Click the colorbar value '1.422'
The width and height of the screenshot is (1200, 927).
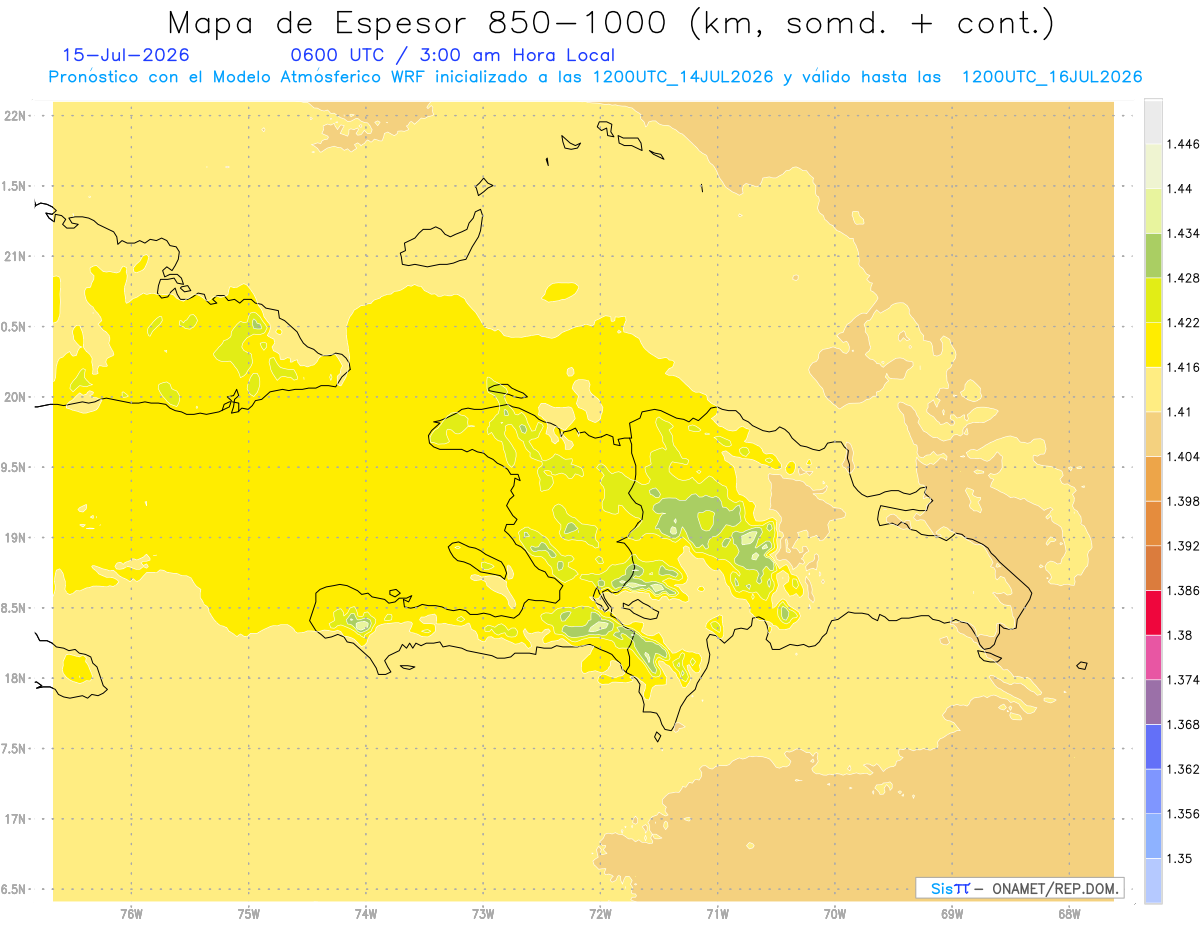coord(1183,323)
